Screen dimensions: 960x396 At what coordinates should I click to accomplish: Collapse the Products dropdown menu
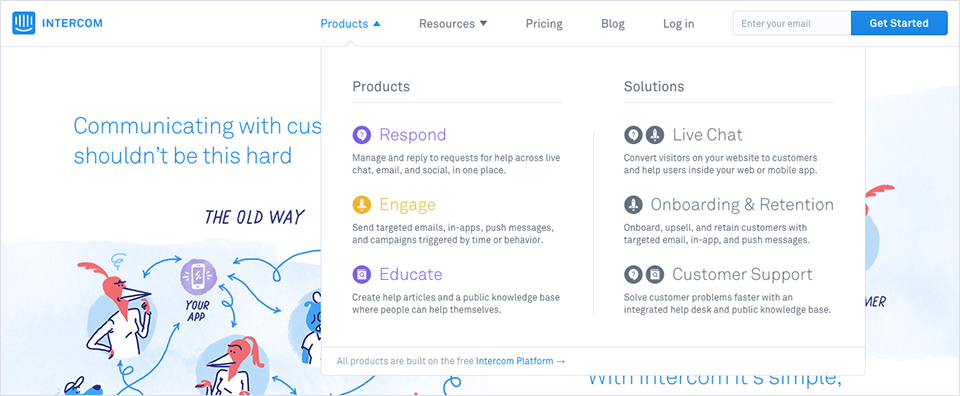(351, 24)
